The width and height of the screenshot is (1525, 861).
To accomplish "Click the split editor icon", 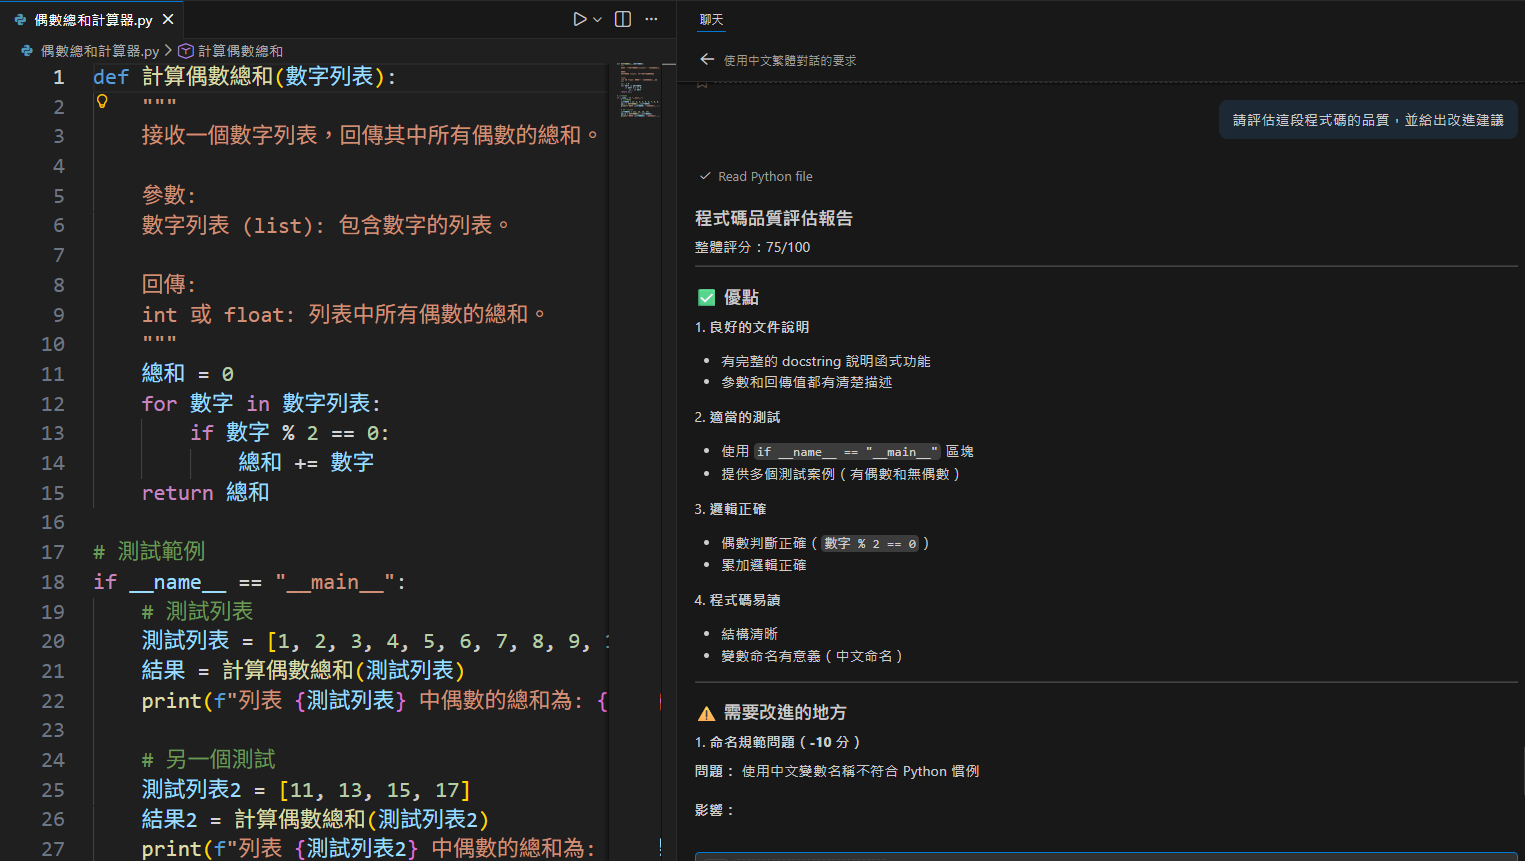I will pos(623,19).
